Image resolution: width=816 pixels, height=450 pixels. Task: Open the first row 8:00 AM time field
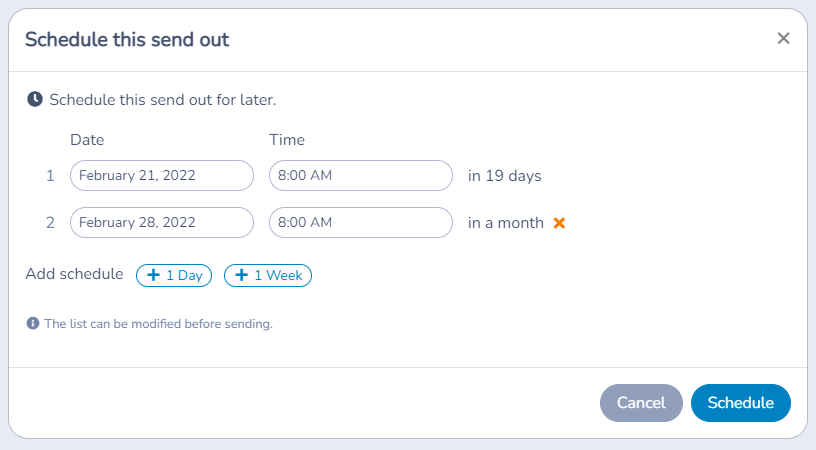coord(361,176)
